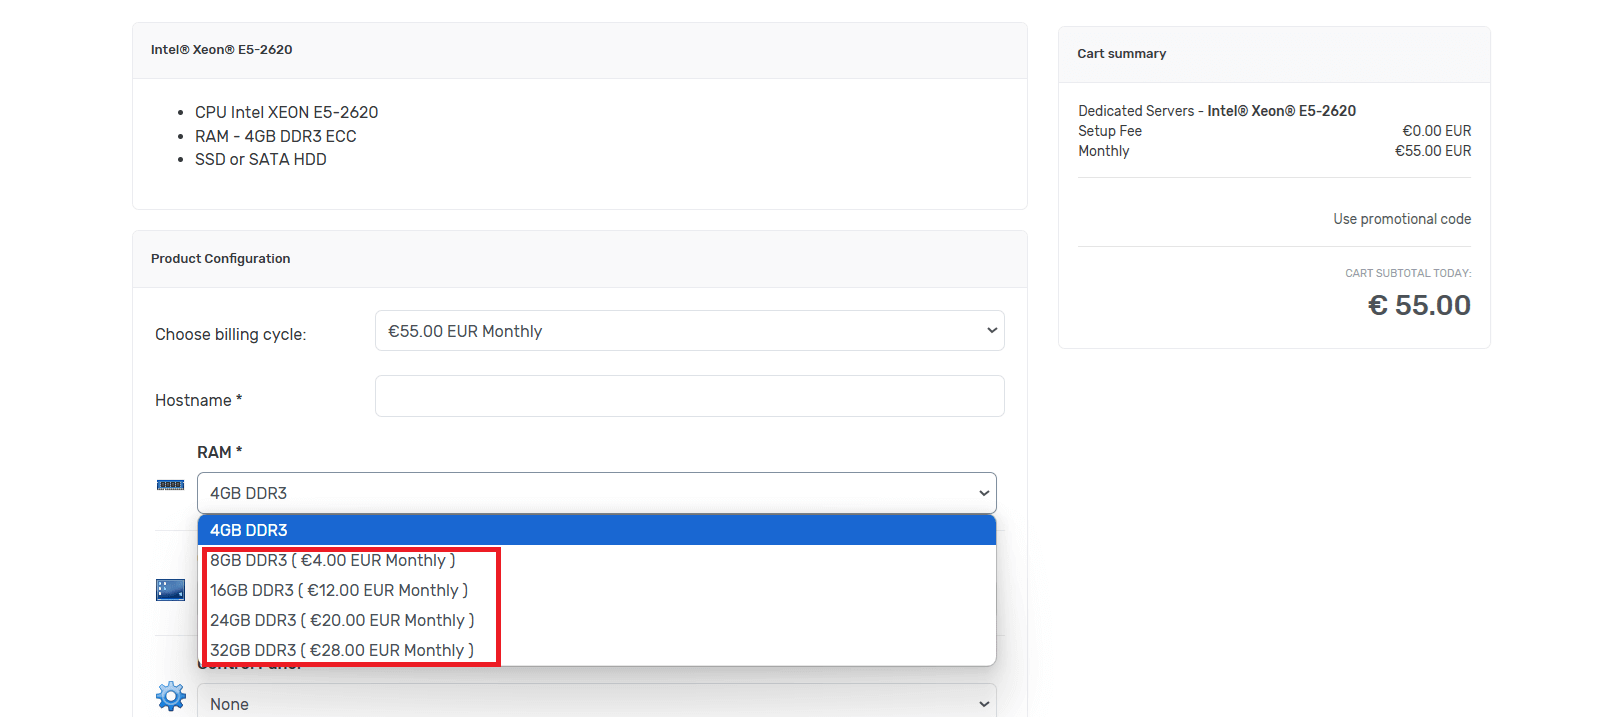
Task: Click the Hostname input field
Action: [689, 396]
